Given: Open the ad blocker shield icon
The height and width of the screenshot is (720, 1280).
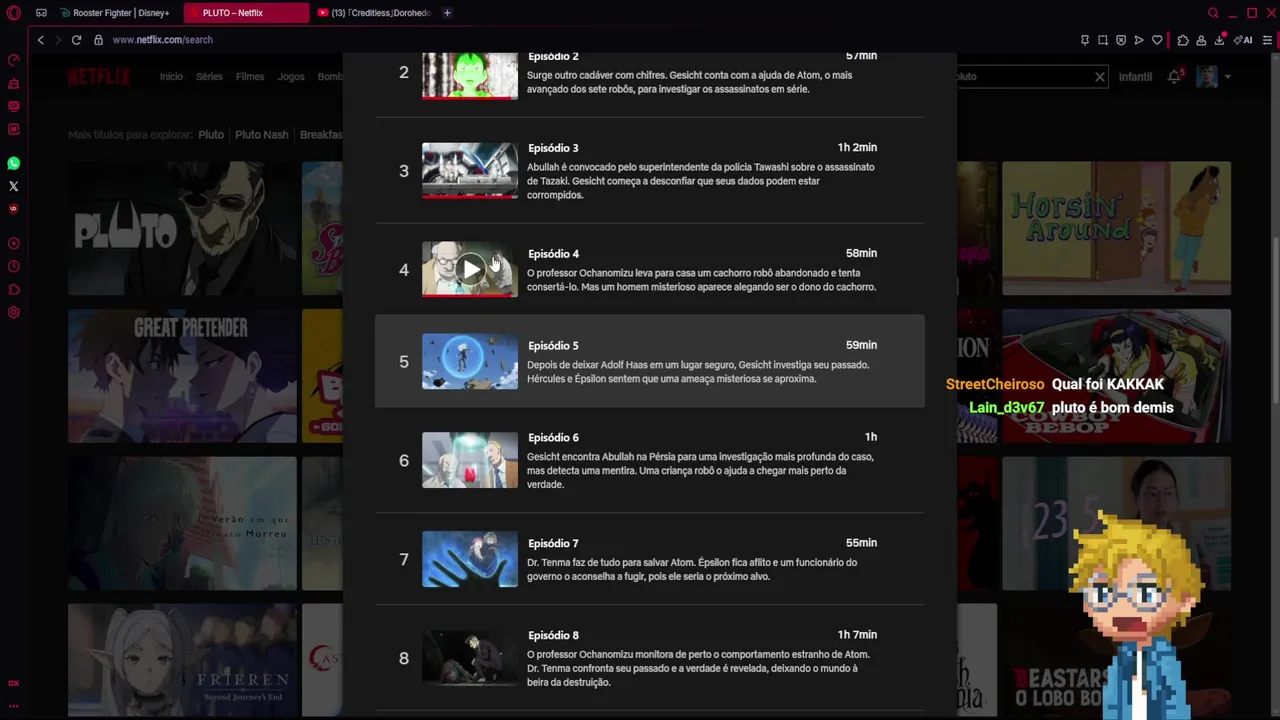Looking at the screenshot, I should 1121,40.
